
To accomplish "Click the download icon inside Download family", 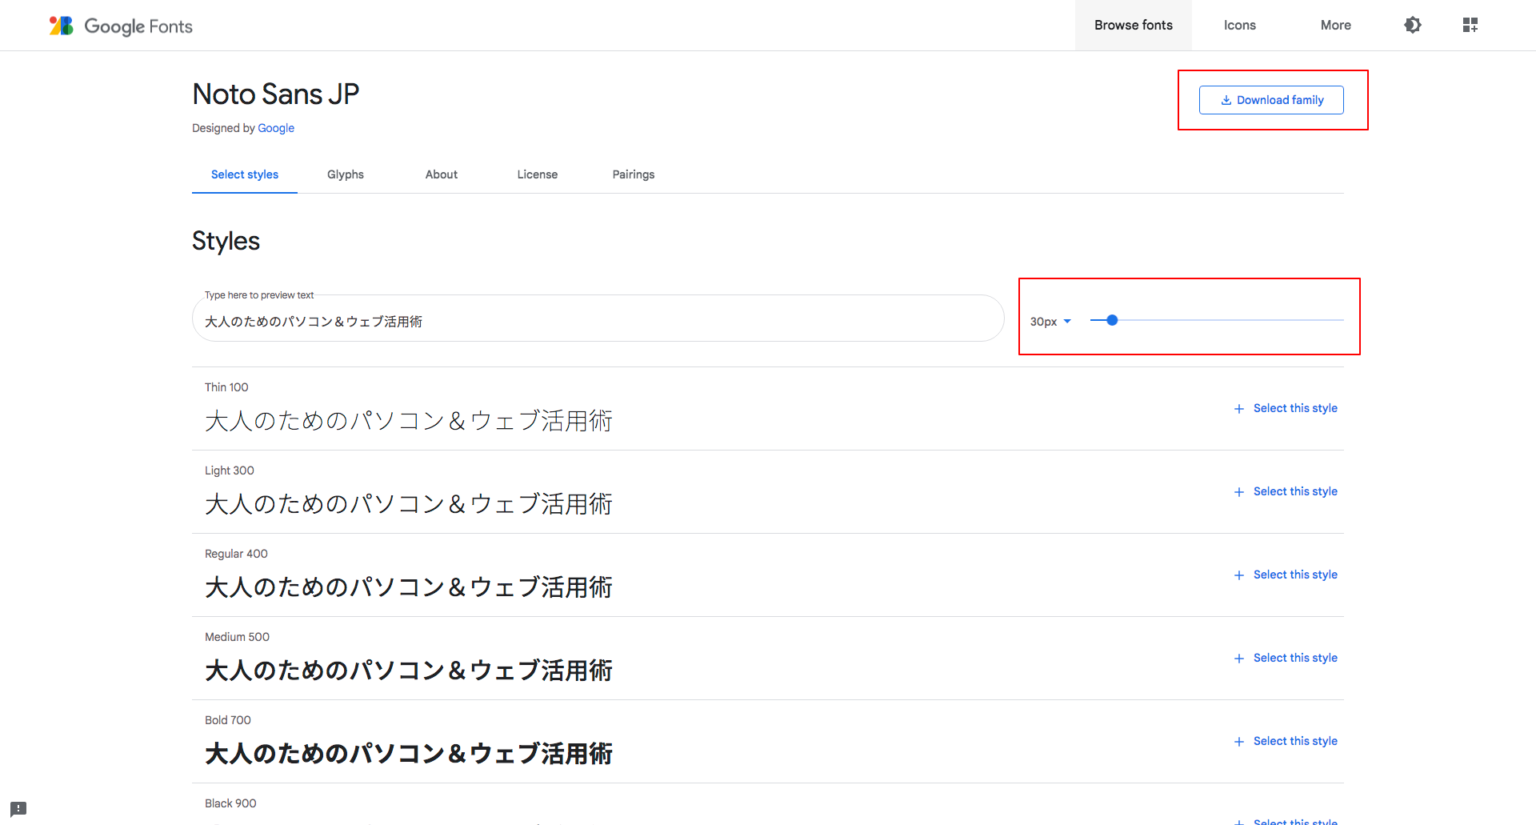I will coord(1225,100).
